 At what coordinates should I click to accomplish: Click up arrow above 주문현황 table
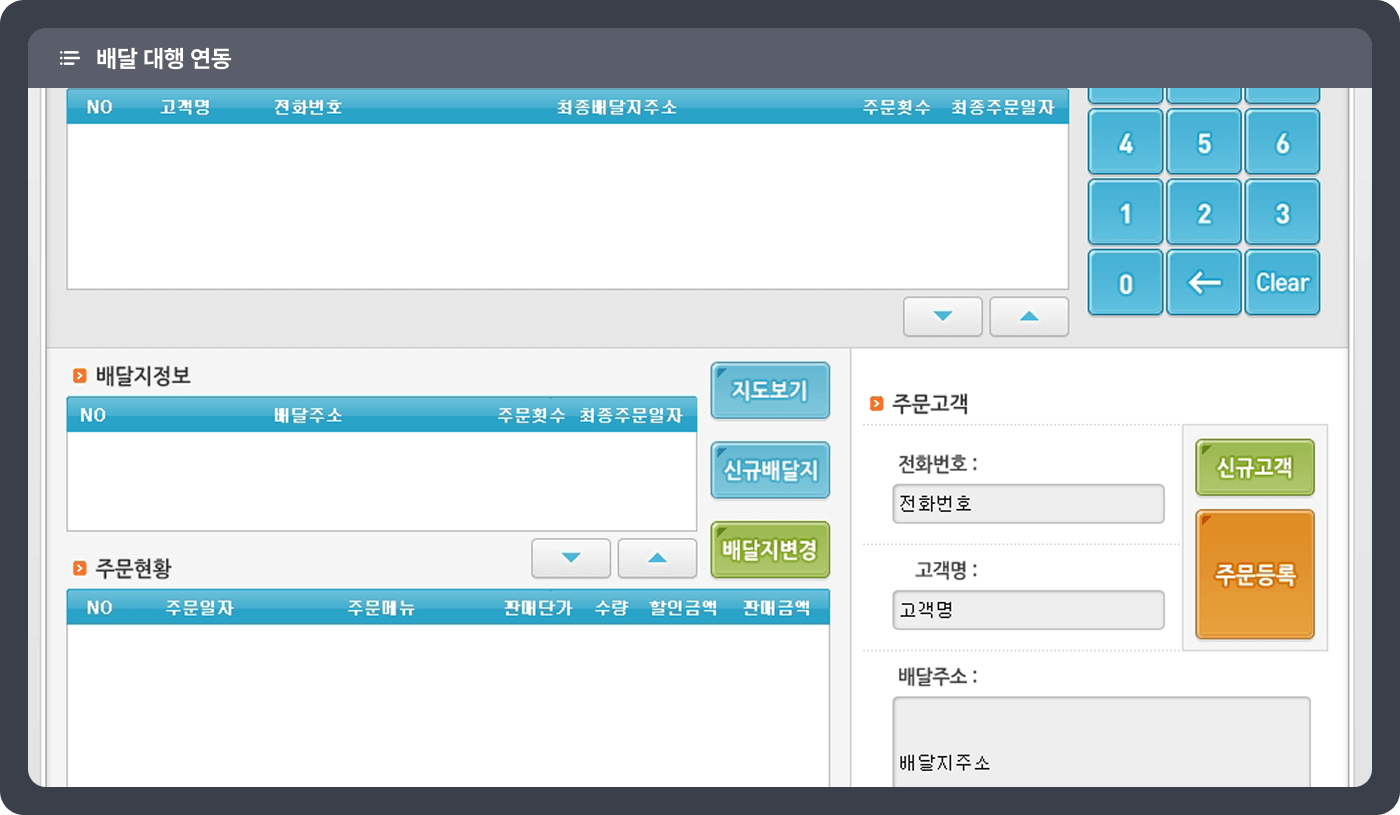point(657,558)
